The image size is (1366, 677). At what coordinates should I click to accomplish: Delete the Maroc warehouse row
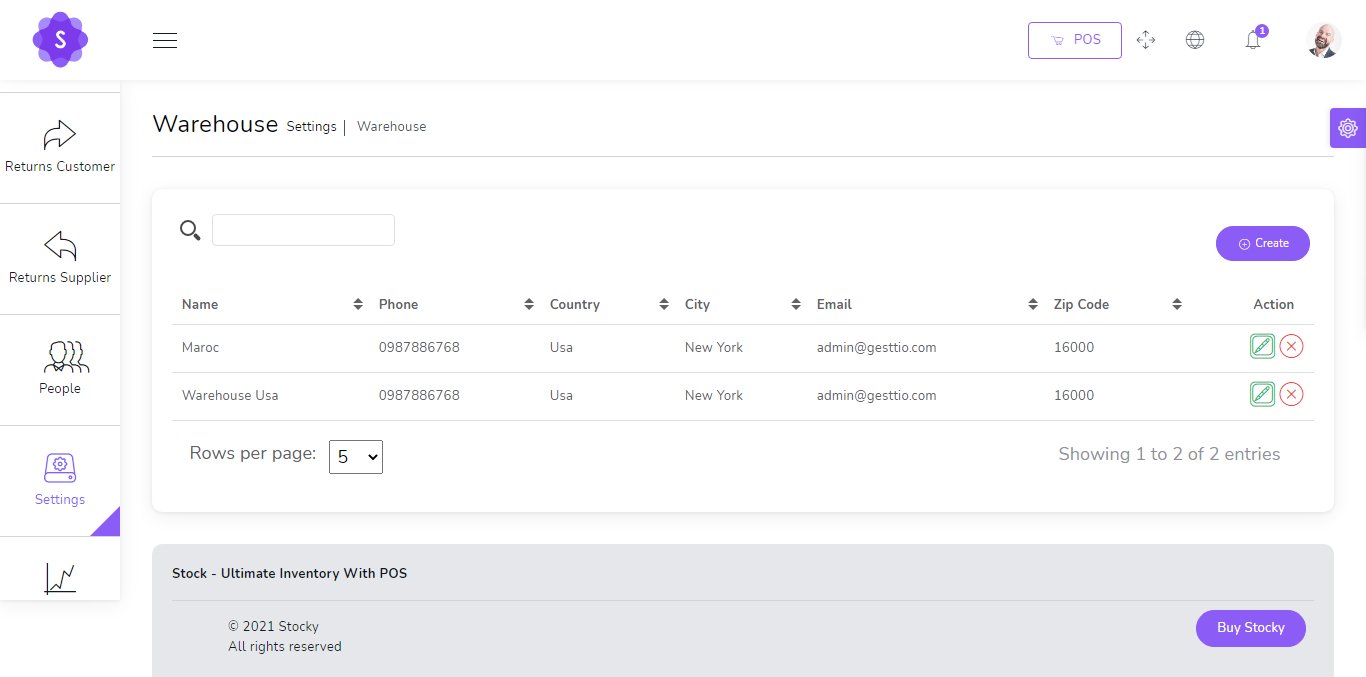point(1291,347)
